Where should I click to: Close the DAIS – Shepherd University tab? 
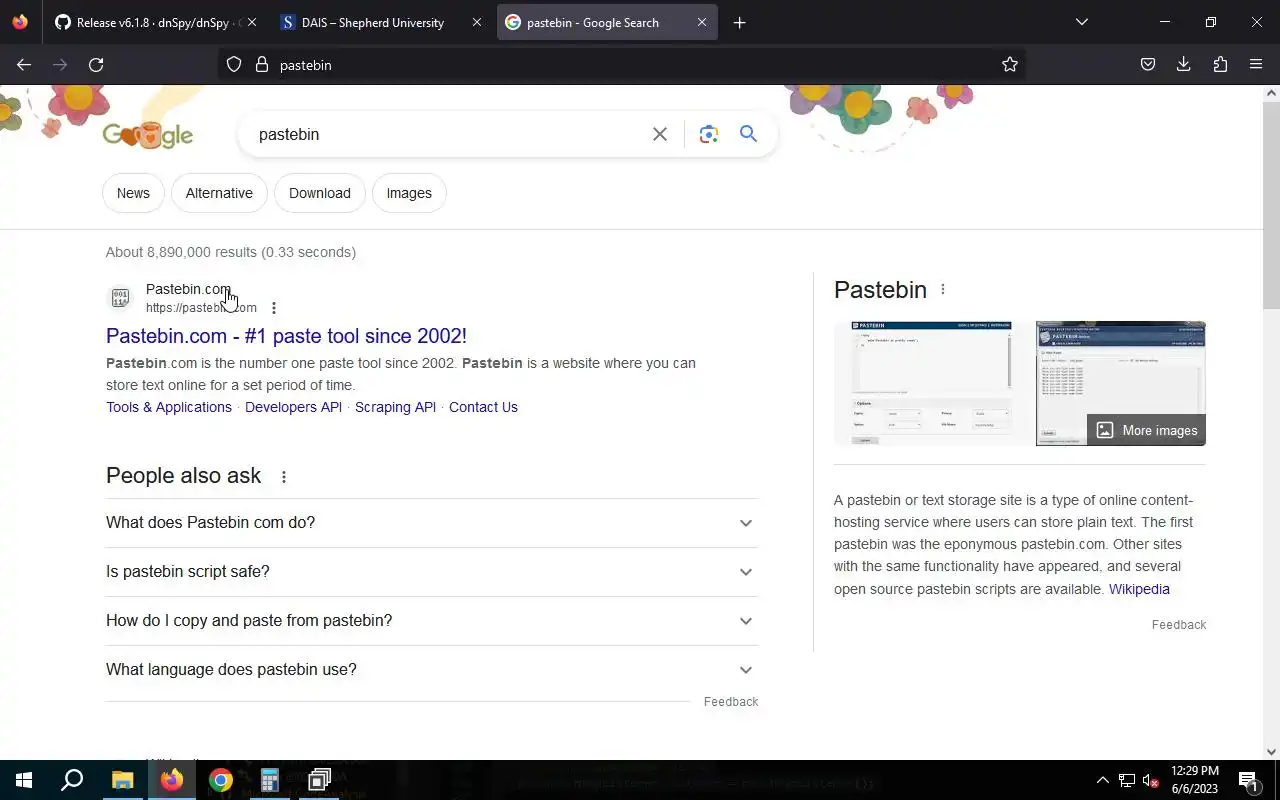pos(477,22)
